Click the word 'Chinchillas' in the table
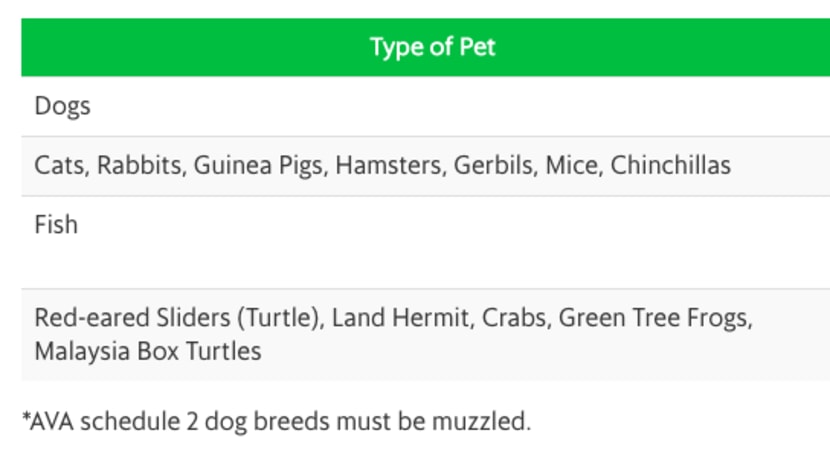Screen dimensions: 830x468 pyautogui.click(x=671, y=165)
